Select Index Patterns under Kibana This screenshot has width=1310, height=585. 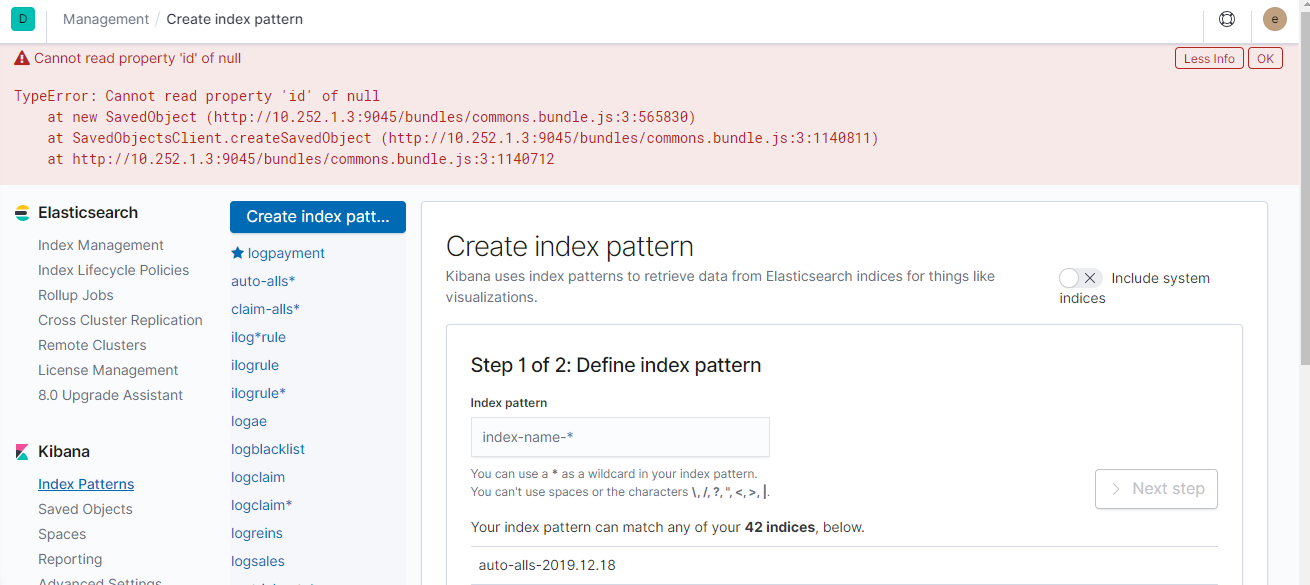coord(86,484)
